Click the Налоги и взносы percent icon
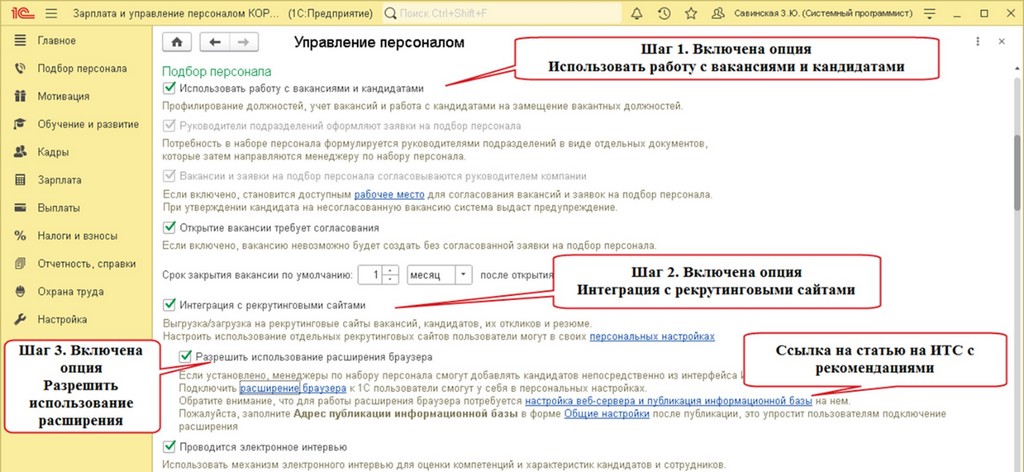 20,236
